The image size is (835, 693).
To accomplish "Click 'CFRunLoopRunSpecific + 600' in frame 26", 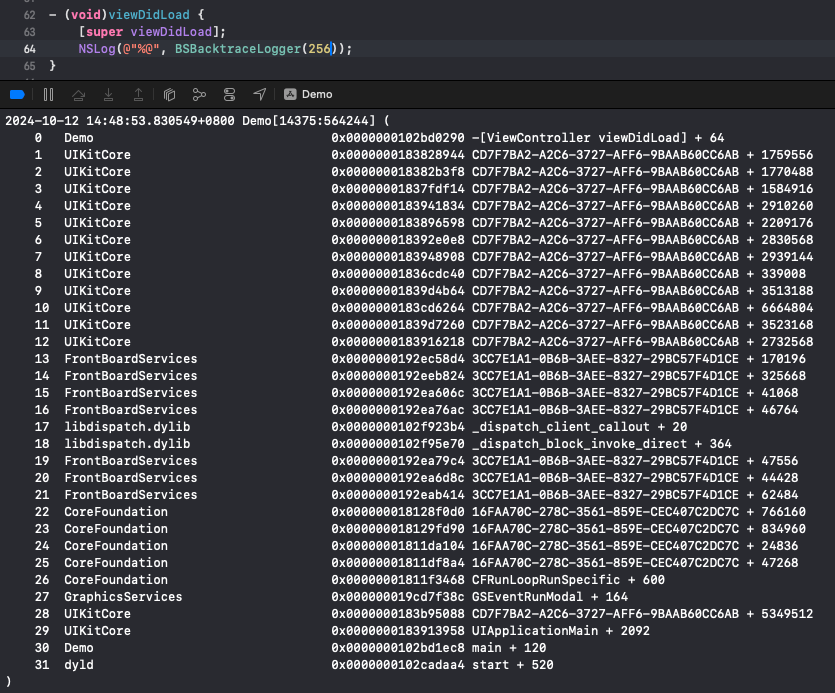I will pyautogui.click(x=568, y=580).
